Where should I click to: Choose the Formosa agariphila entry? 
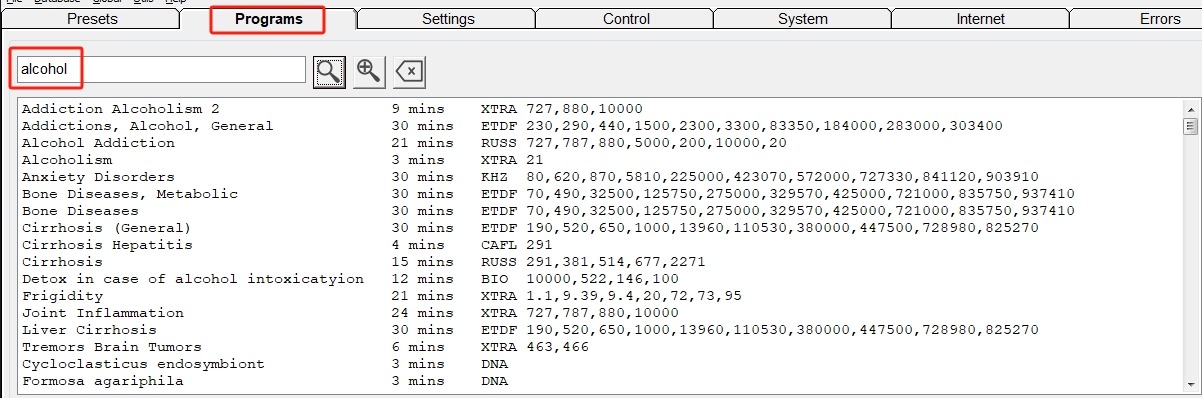pos(600,381)
